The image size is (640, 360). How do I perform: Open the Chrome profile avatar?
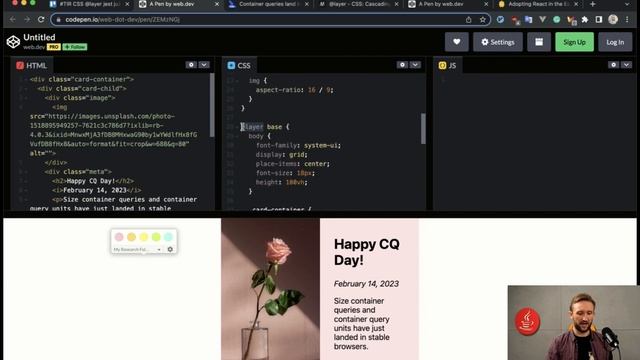tap(613, 19)
